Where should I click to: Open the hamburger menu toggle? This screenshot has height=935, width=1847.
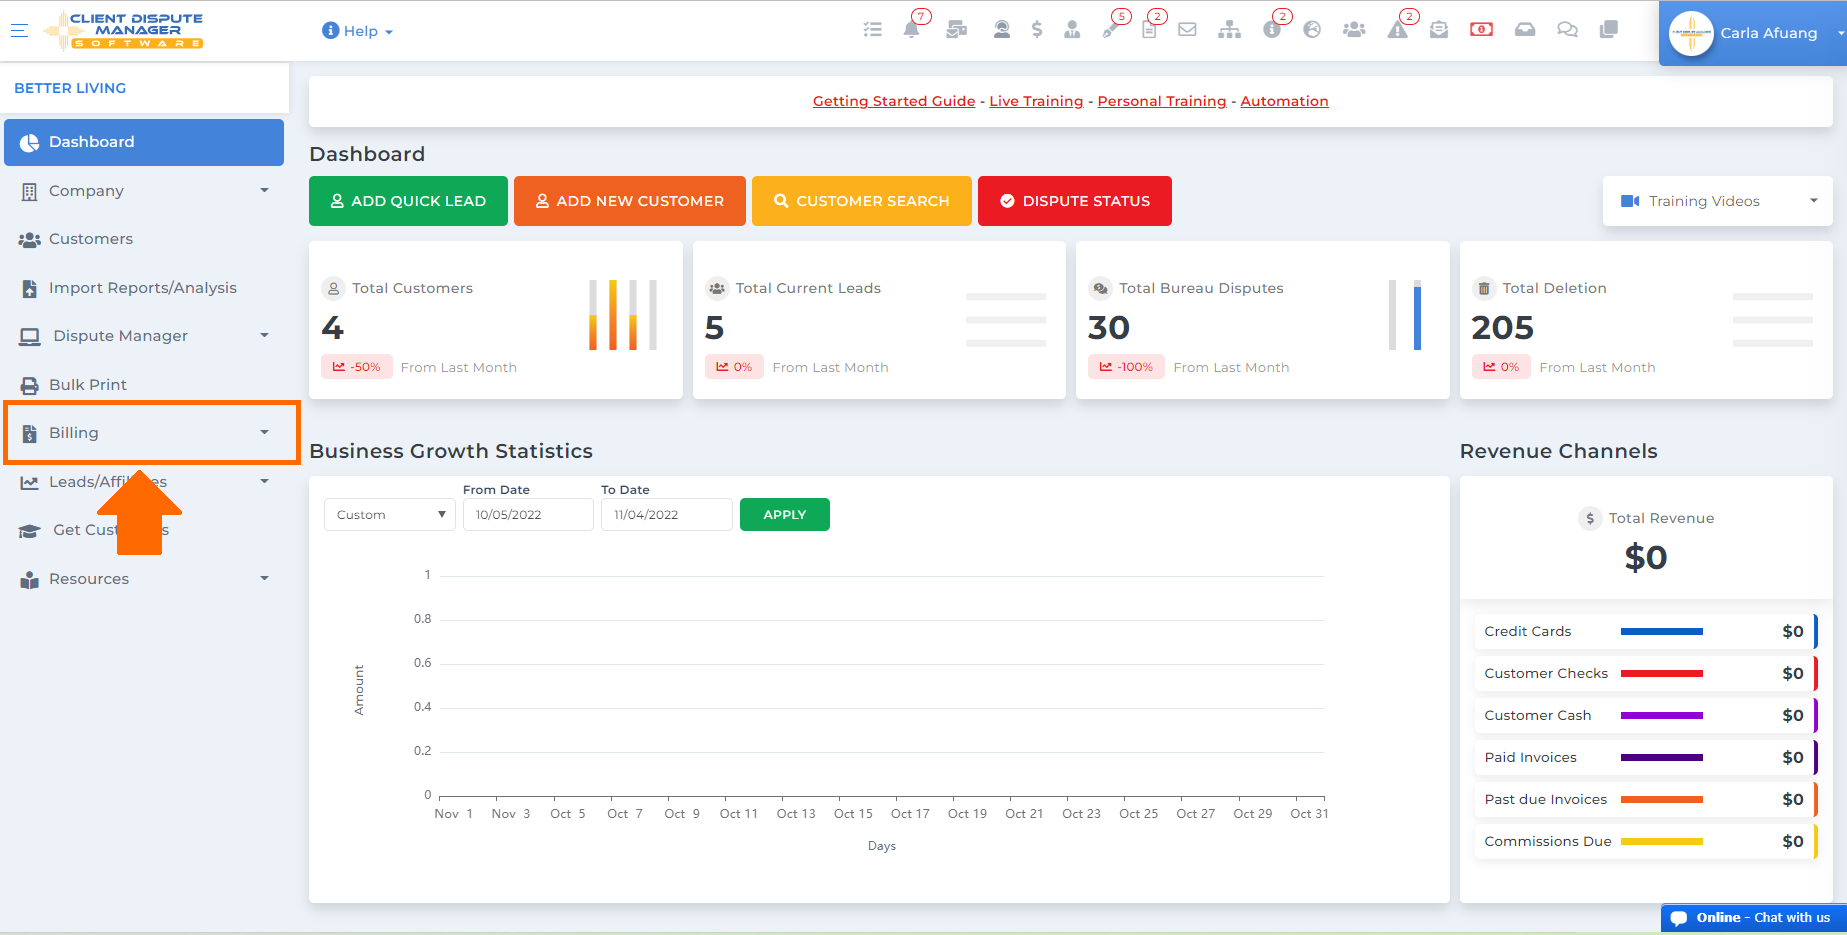19,30
